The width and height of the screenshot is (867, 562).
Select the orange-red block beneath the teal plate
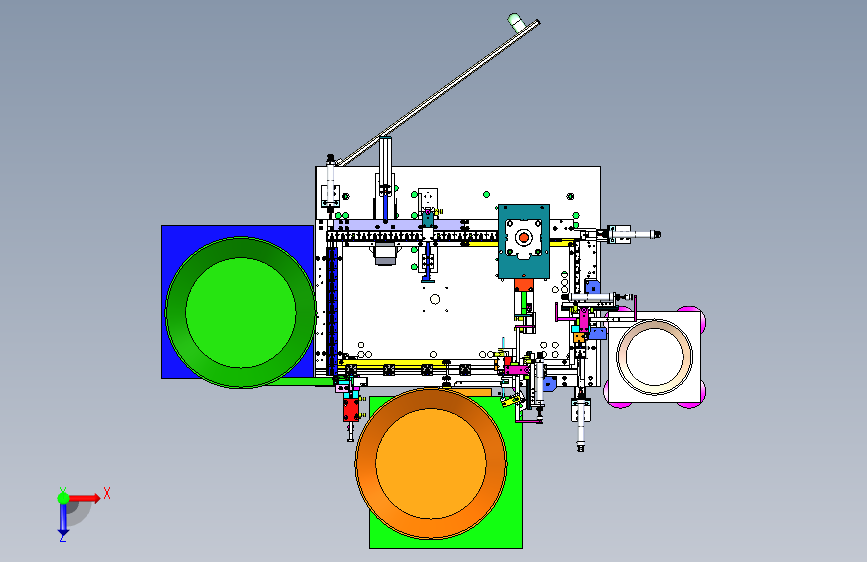(524, 285)
